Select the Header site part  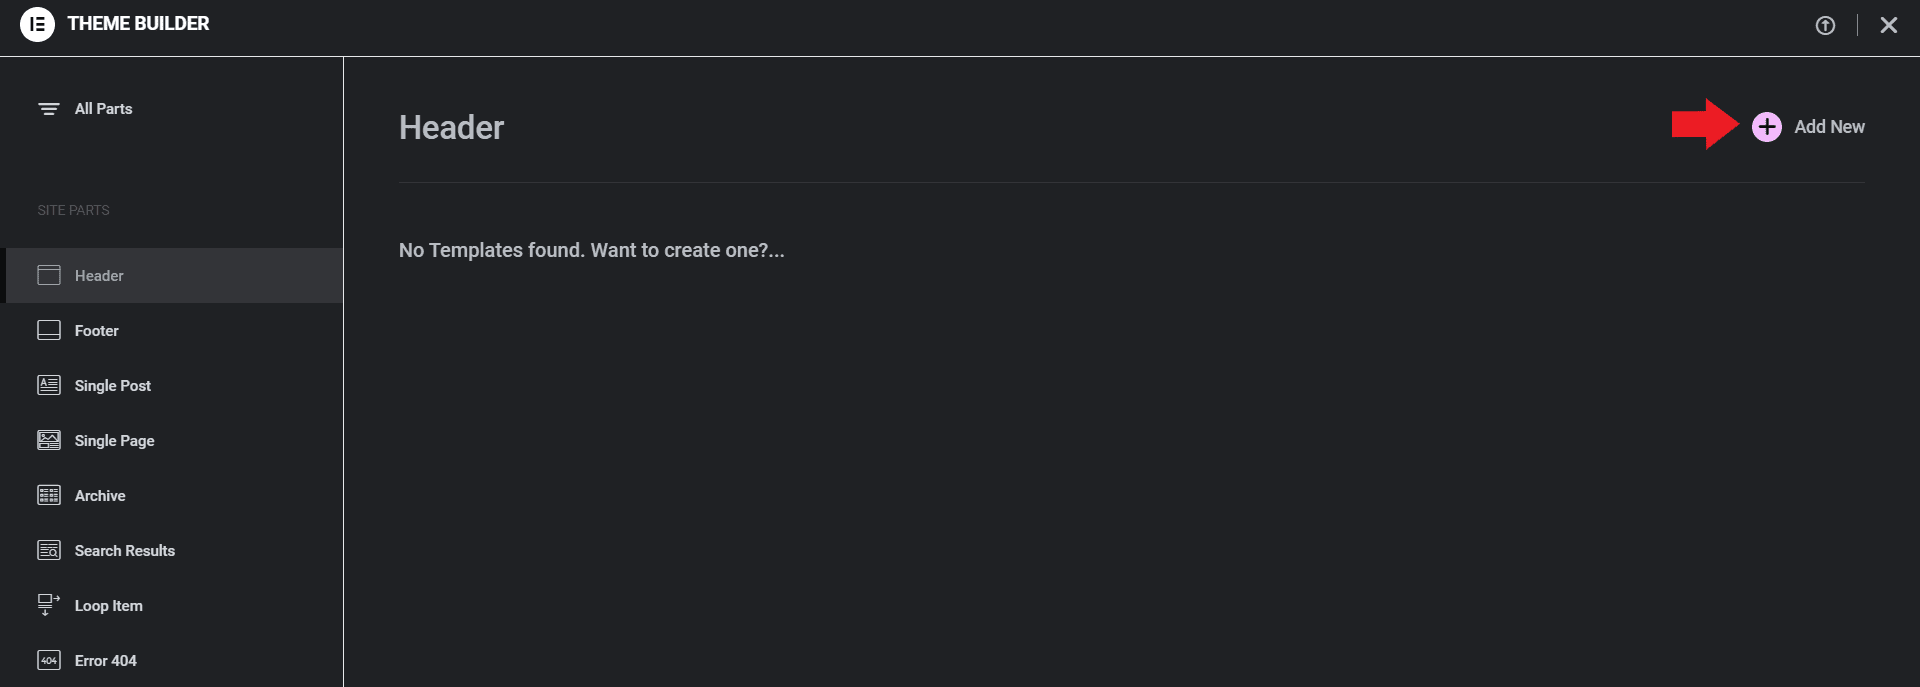click(x=99, y=276)
